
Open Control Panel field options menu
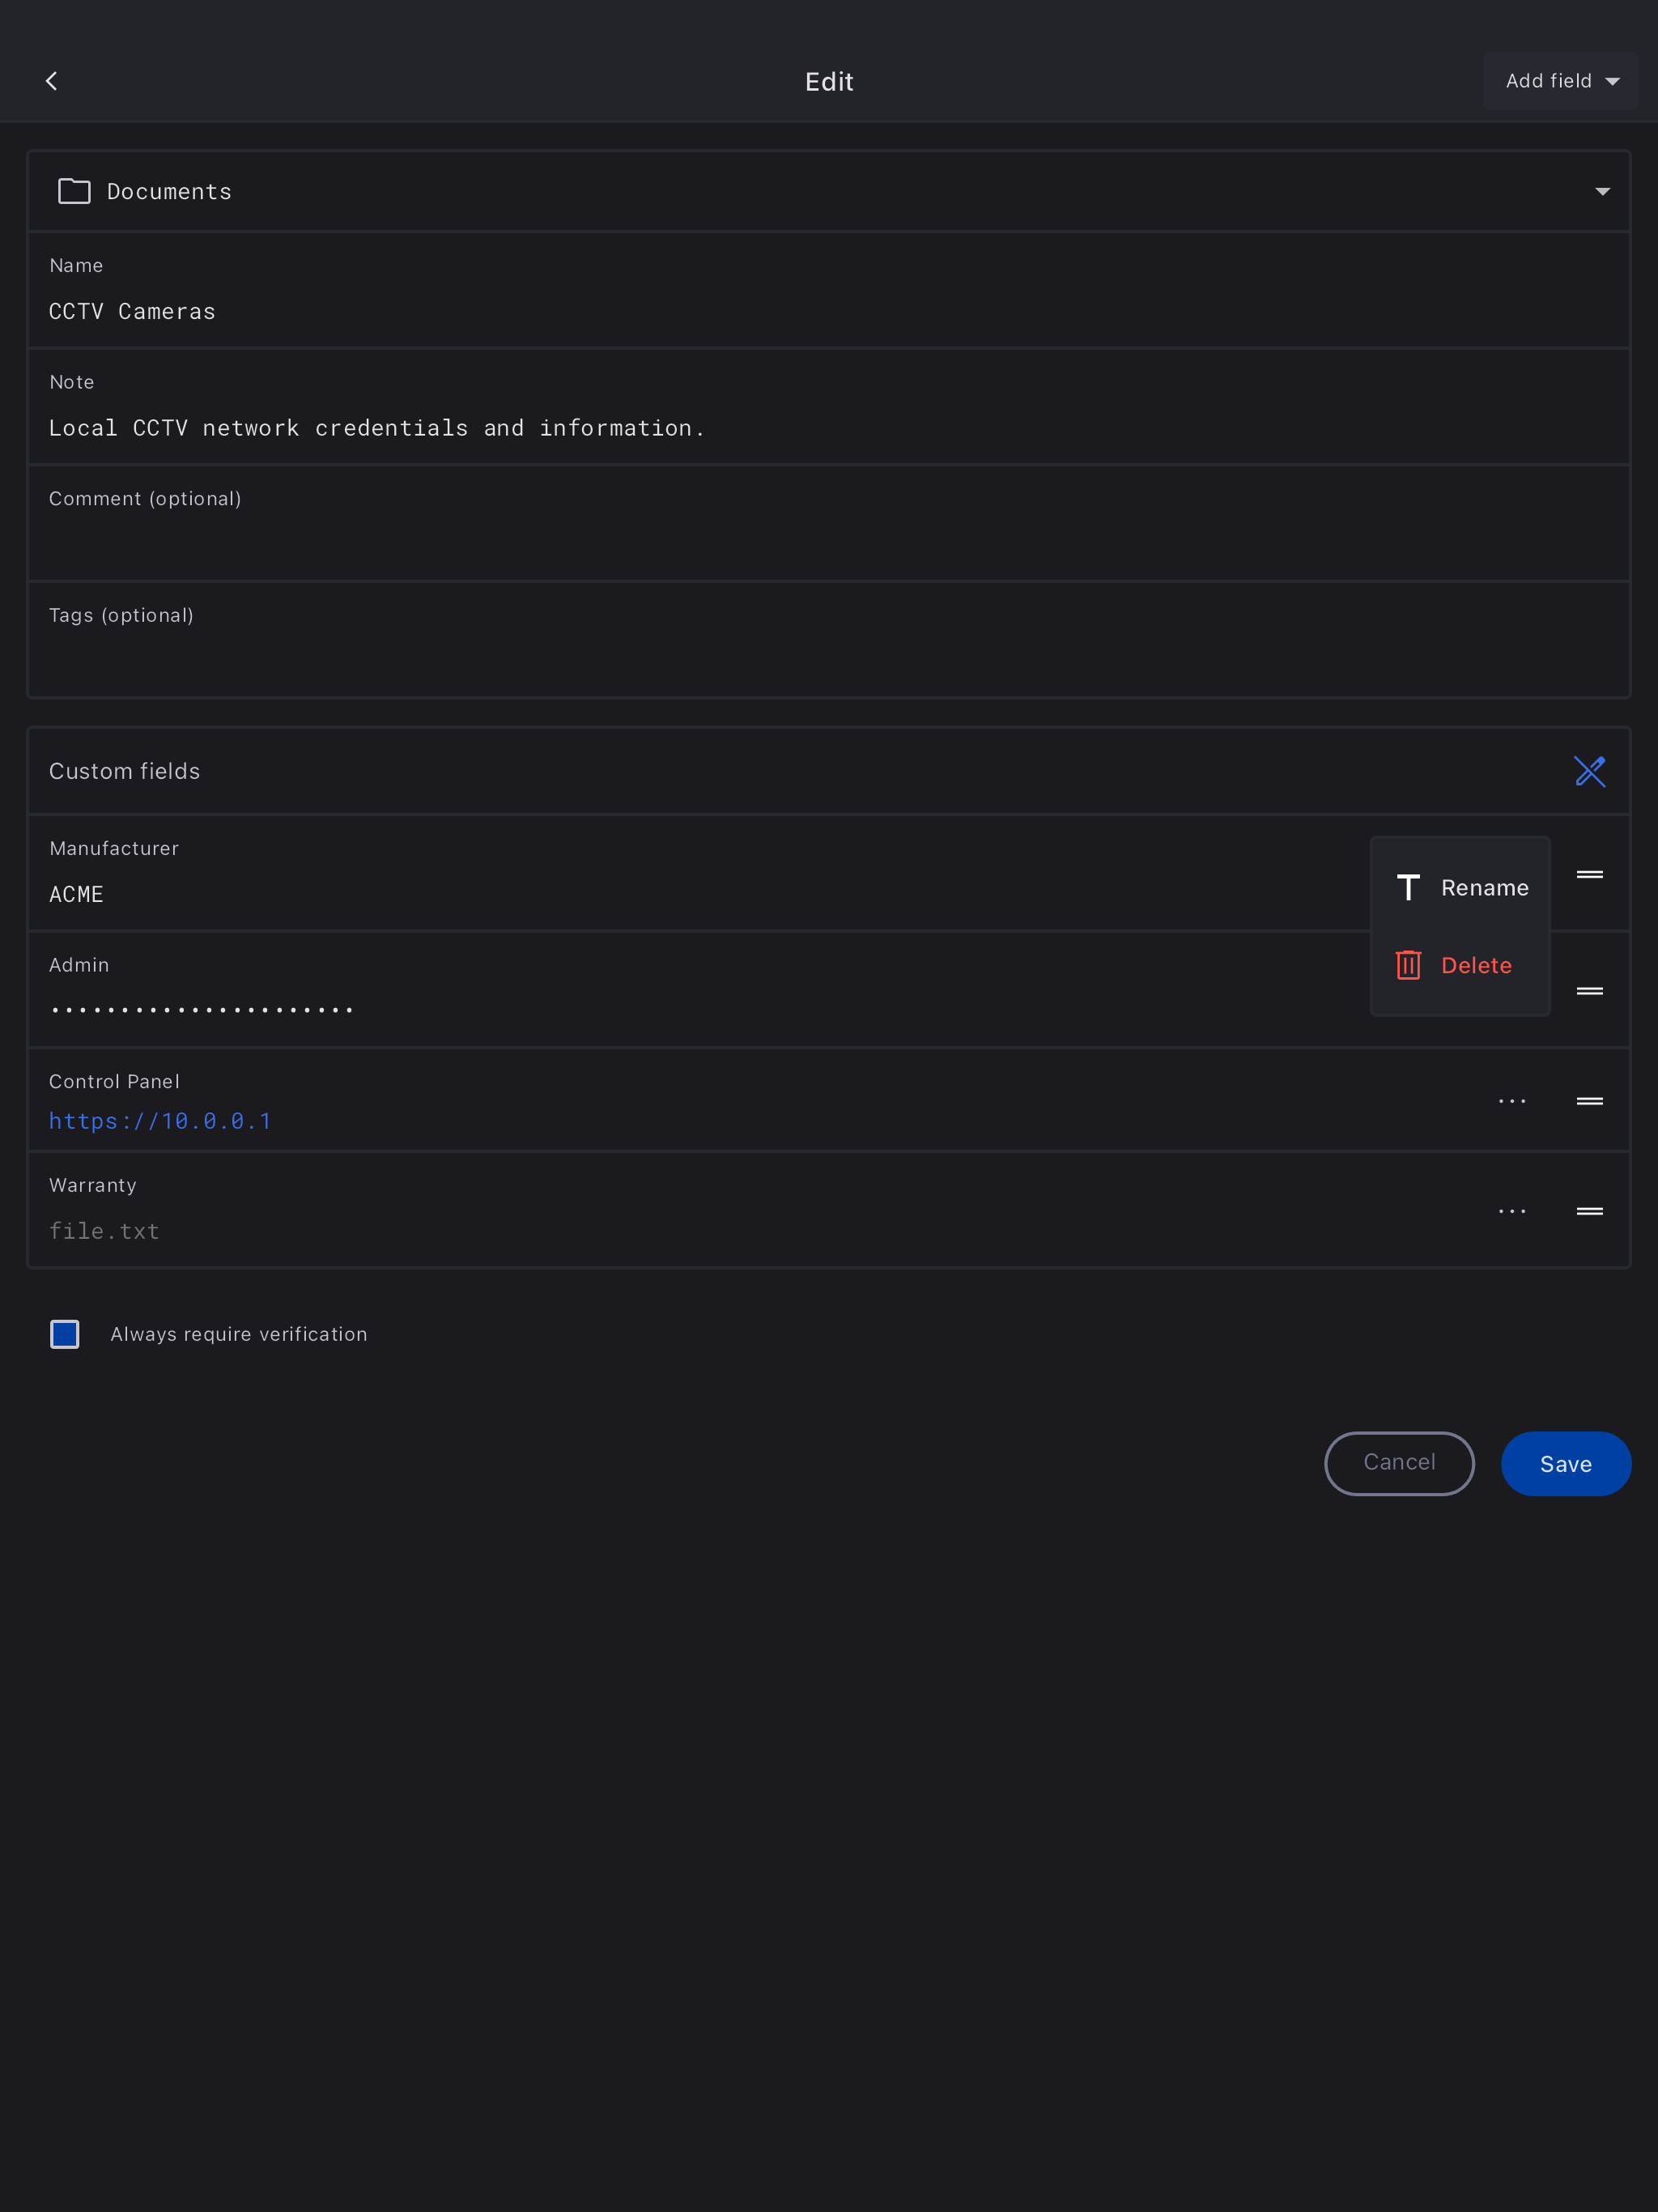click(x=1512, y=1101)
